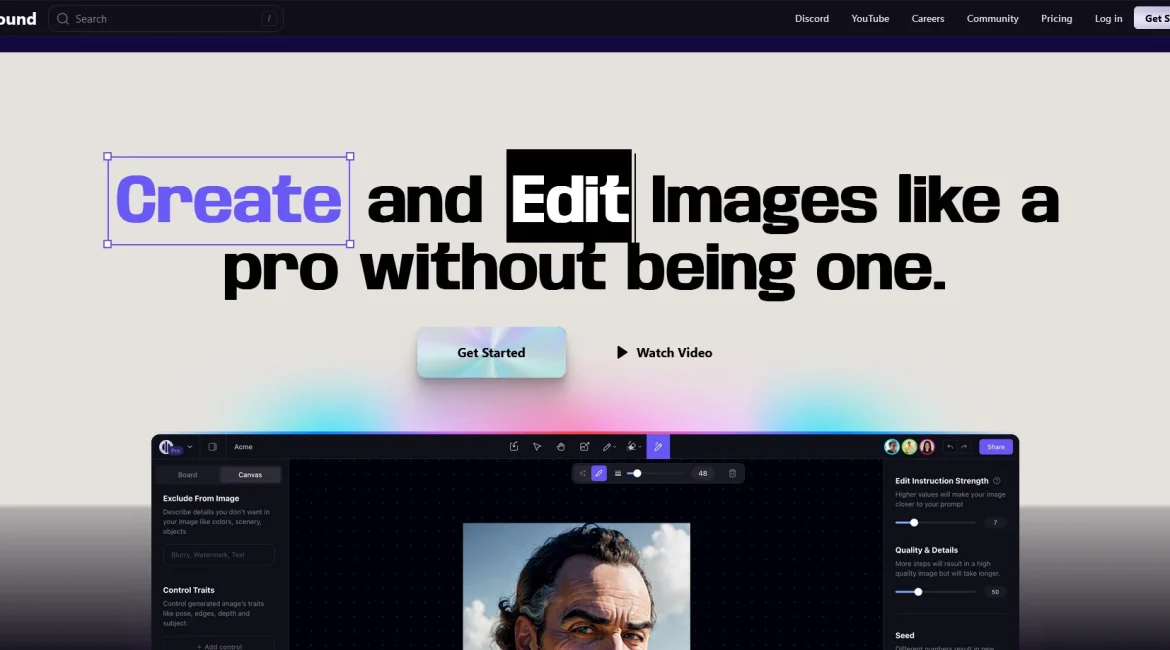Image resolution: width=1170 pixels, height=650 pixels.
Task: Click the search magnifier icon
Action: [63, 19]
